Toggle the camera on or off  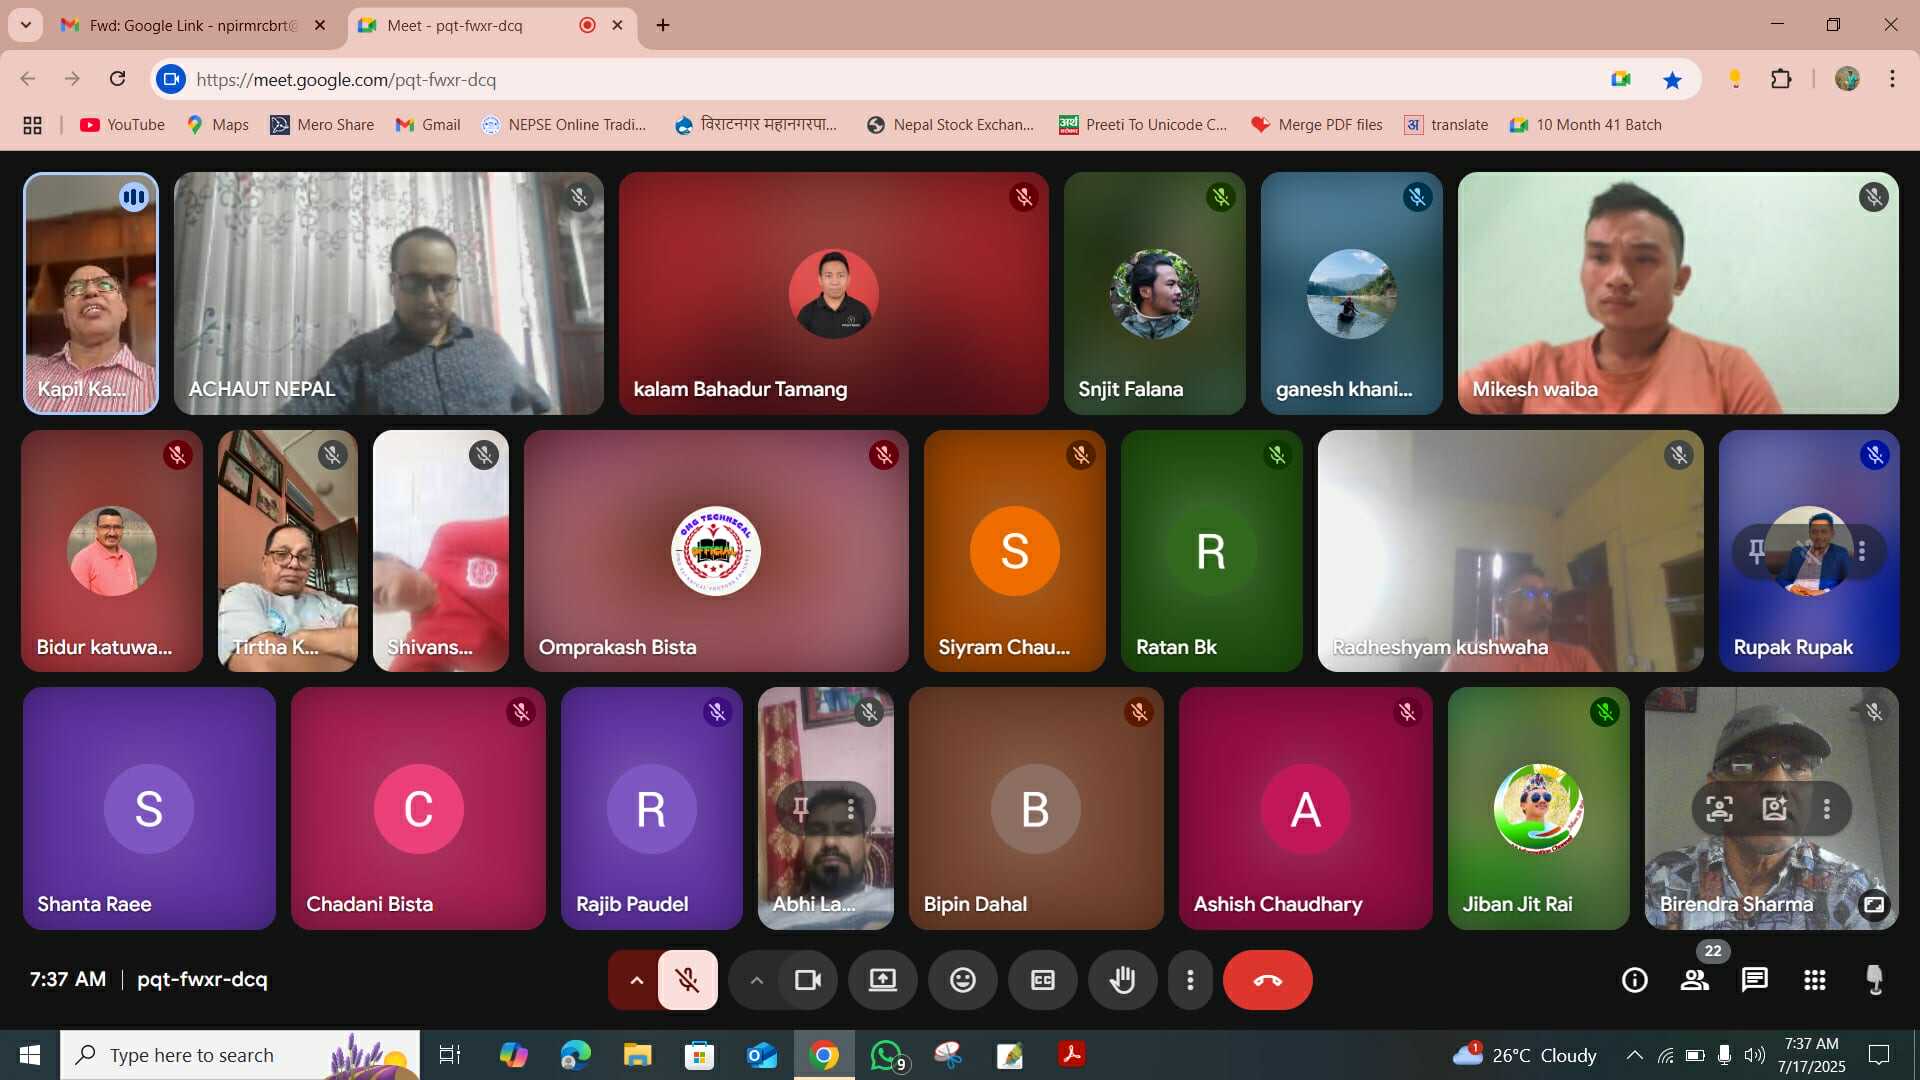[807, 980]
